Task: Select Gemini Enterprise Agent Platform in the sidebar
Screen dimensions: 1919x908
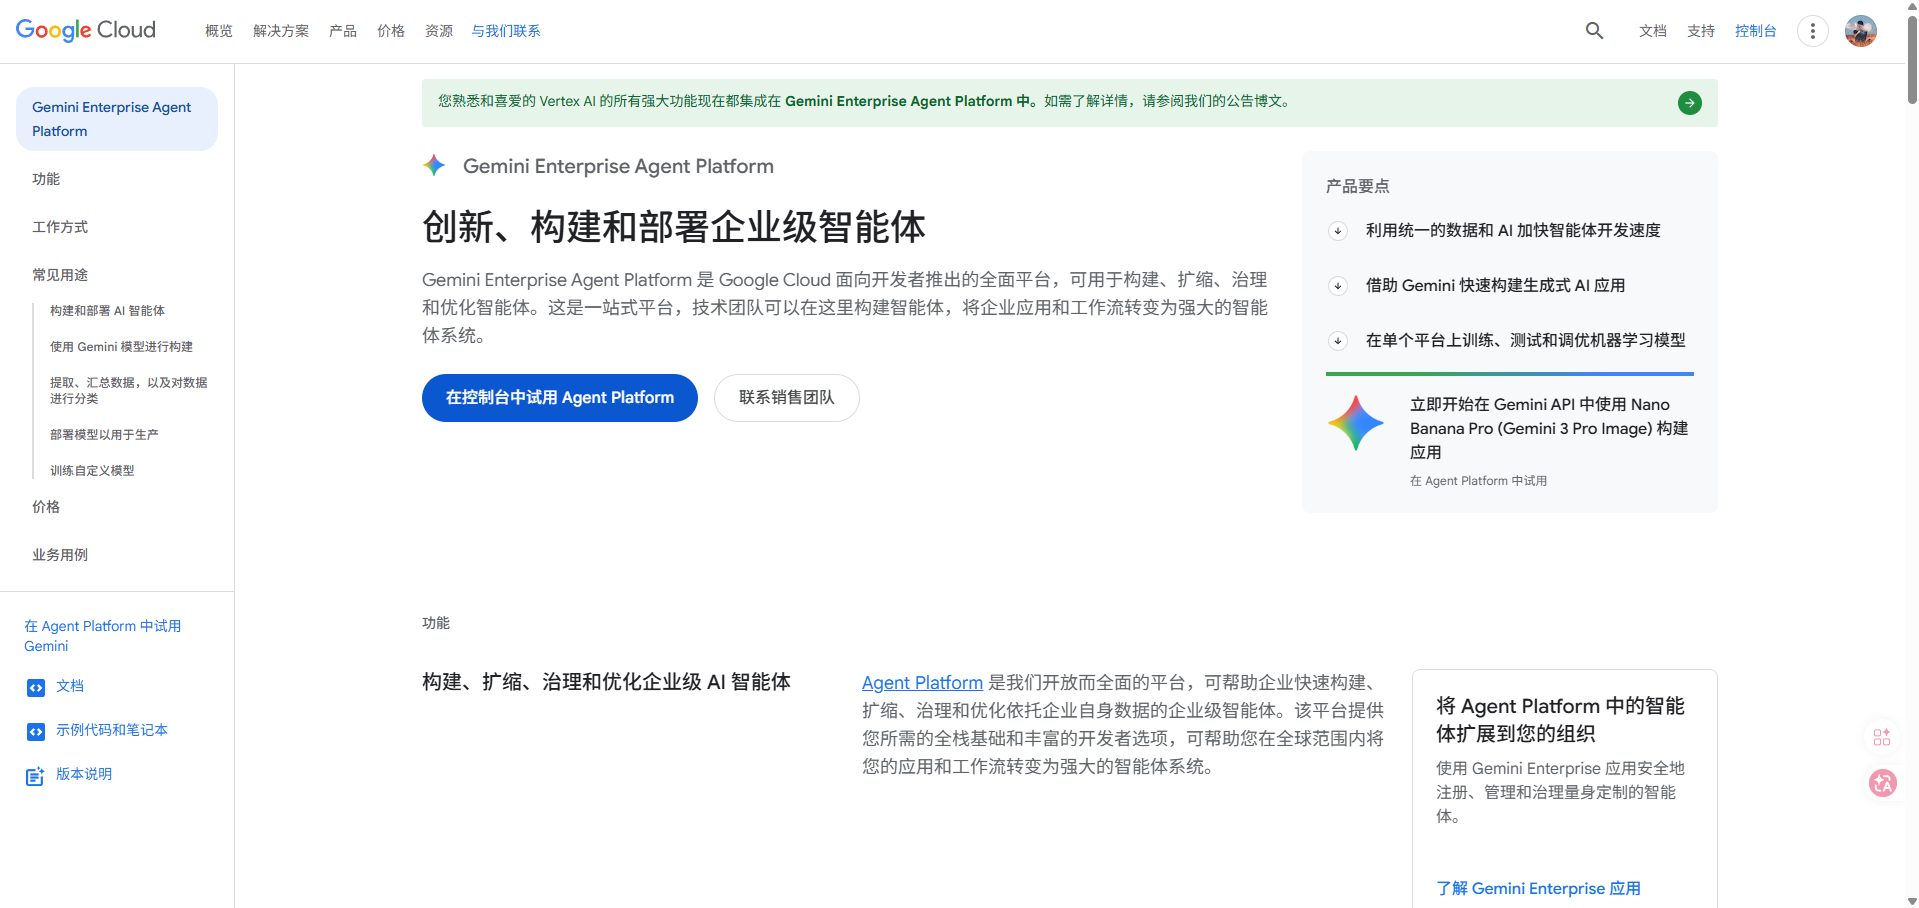Action: [117, 119]
